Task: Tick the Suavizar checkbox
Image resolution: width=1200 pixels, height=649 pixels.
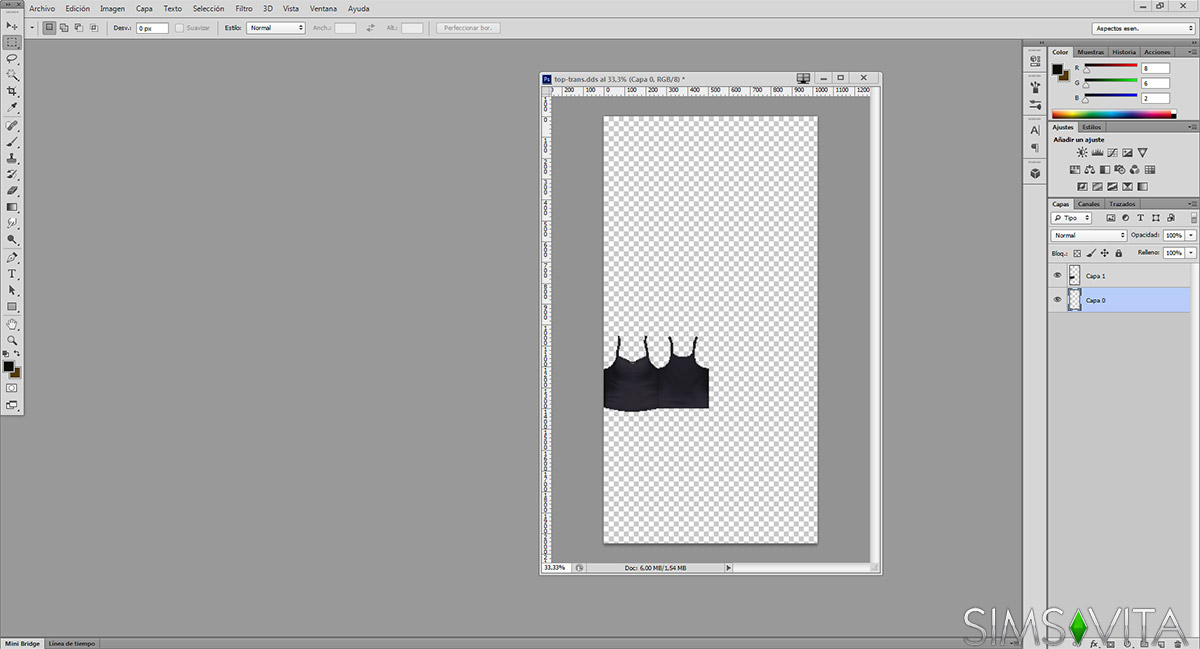Action: 180,28
